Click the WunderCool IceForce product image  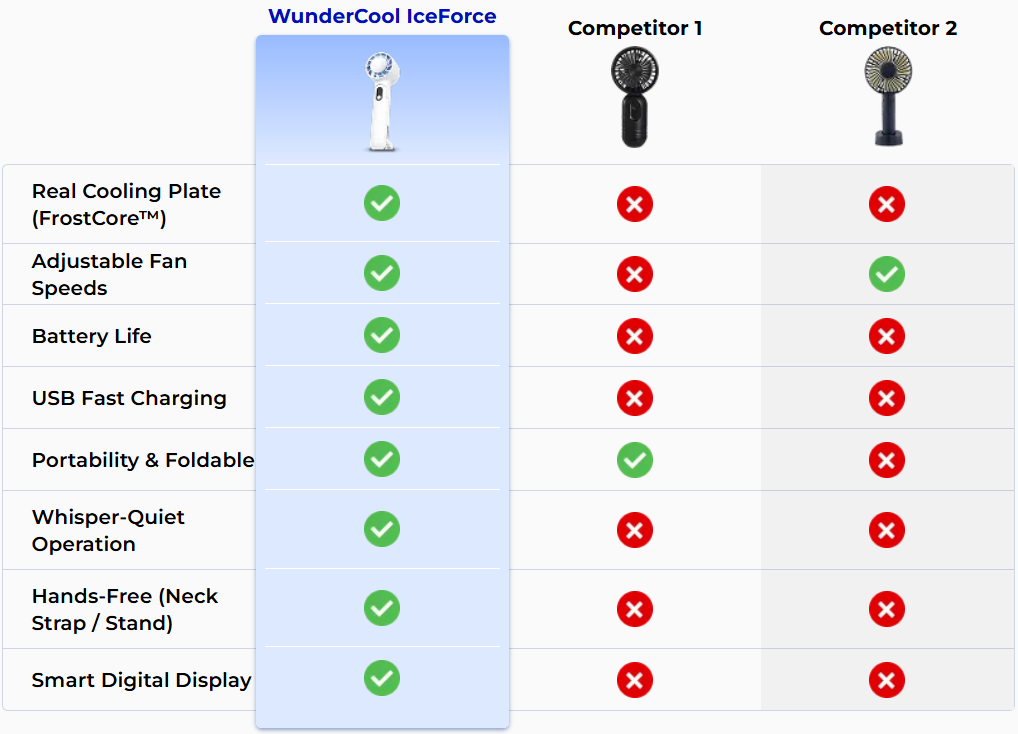coord(382,102)
